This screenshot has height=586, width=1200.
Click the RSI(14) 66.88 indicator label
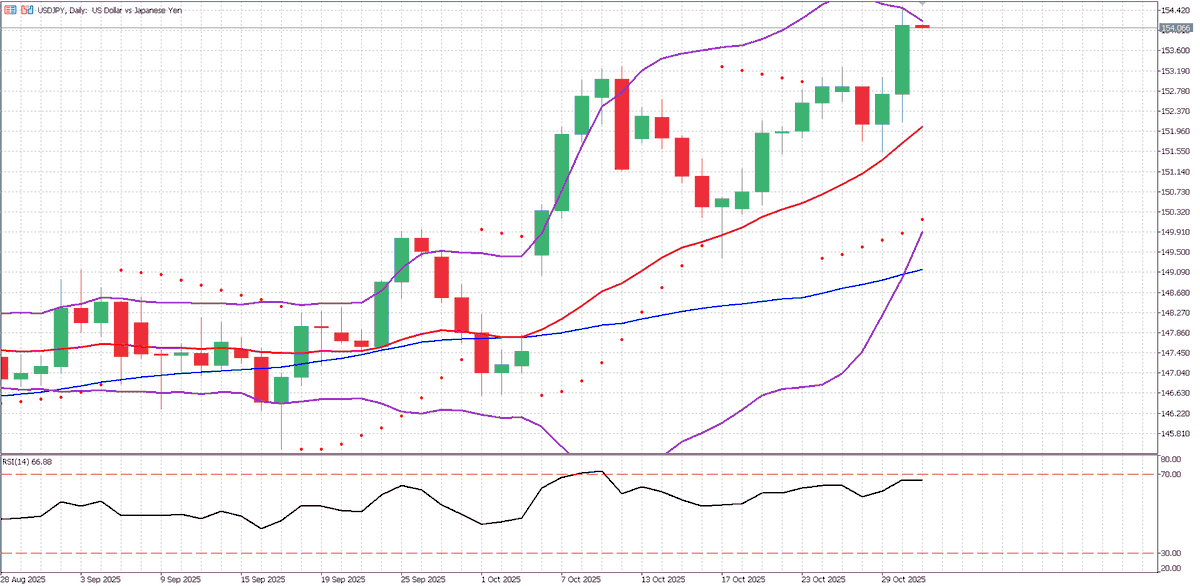point(25,463)
